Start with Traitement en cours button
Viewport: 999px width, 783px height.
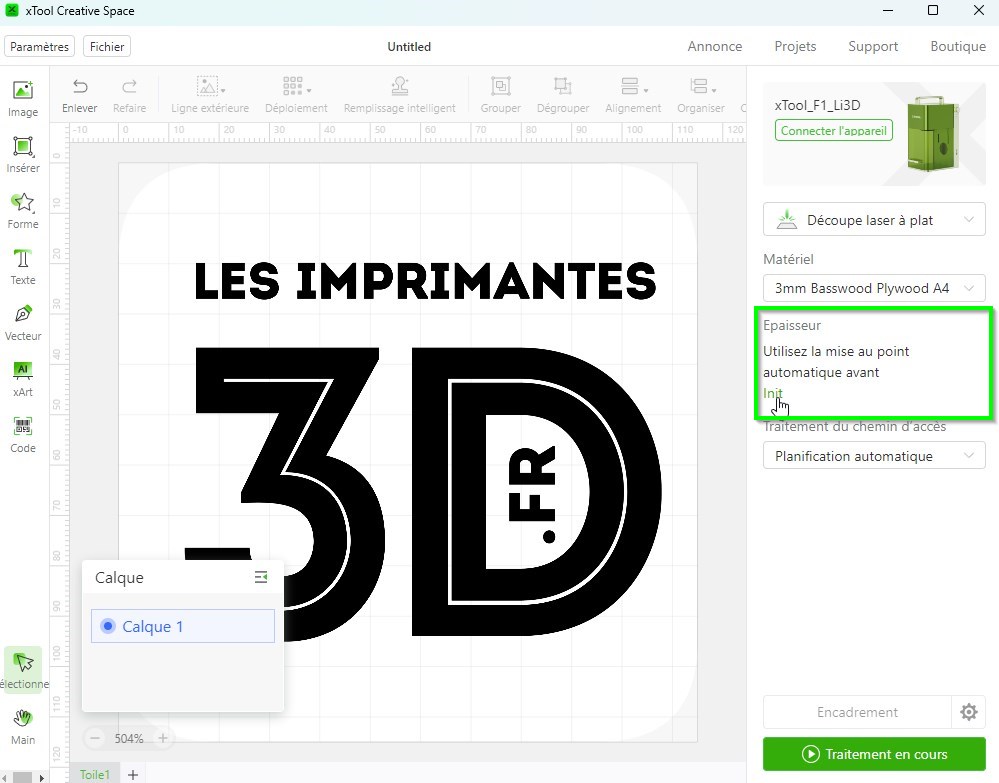(874, 754)
